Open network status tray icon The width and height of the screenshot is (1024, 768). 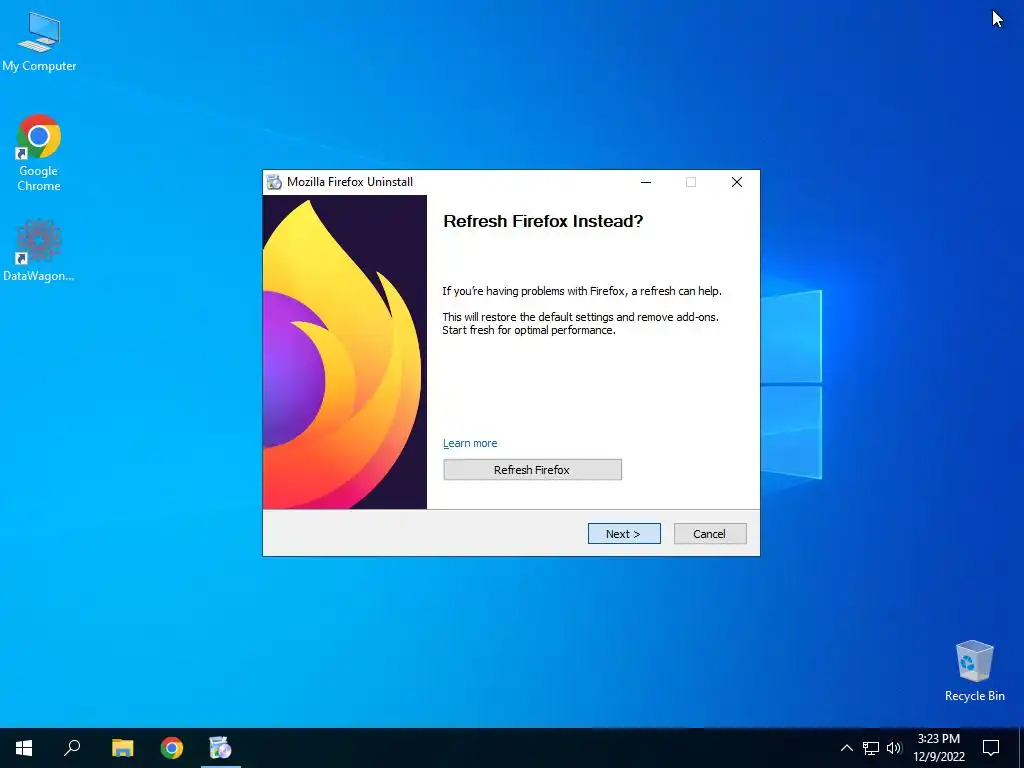[871, 748]
